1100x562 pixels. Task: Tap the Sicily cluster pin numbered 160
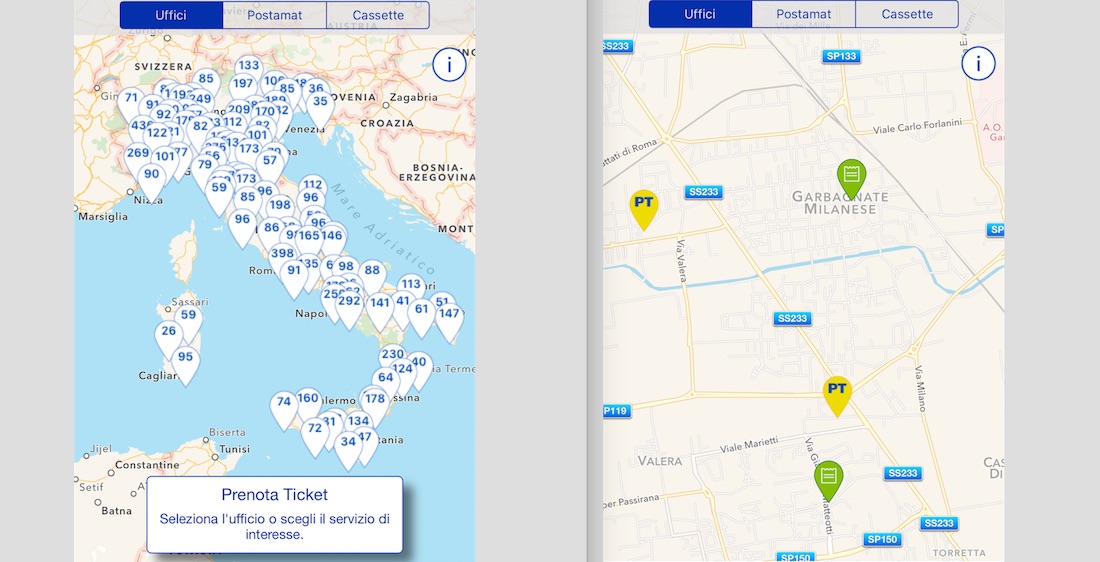click(x=308, y=400)
